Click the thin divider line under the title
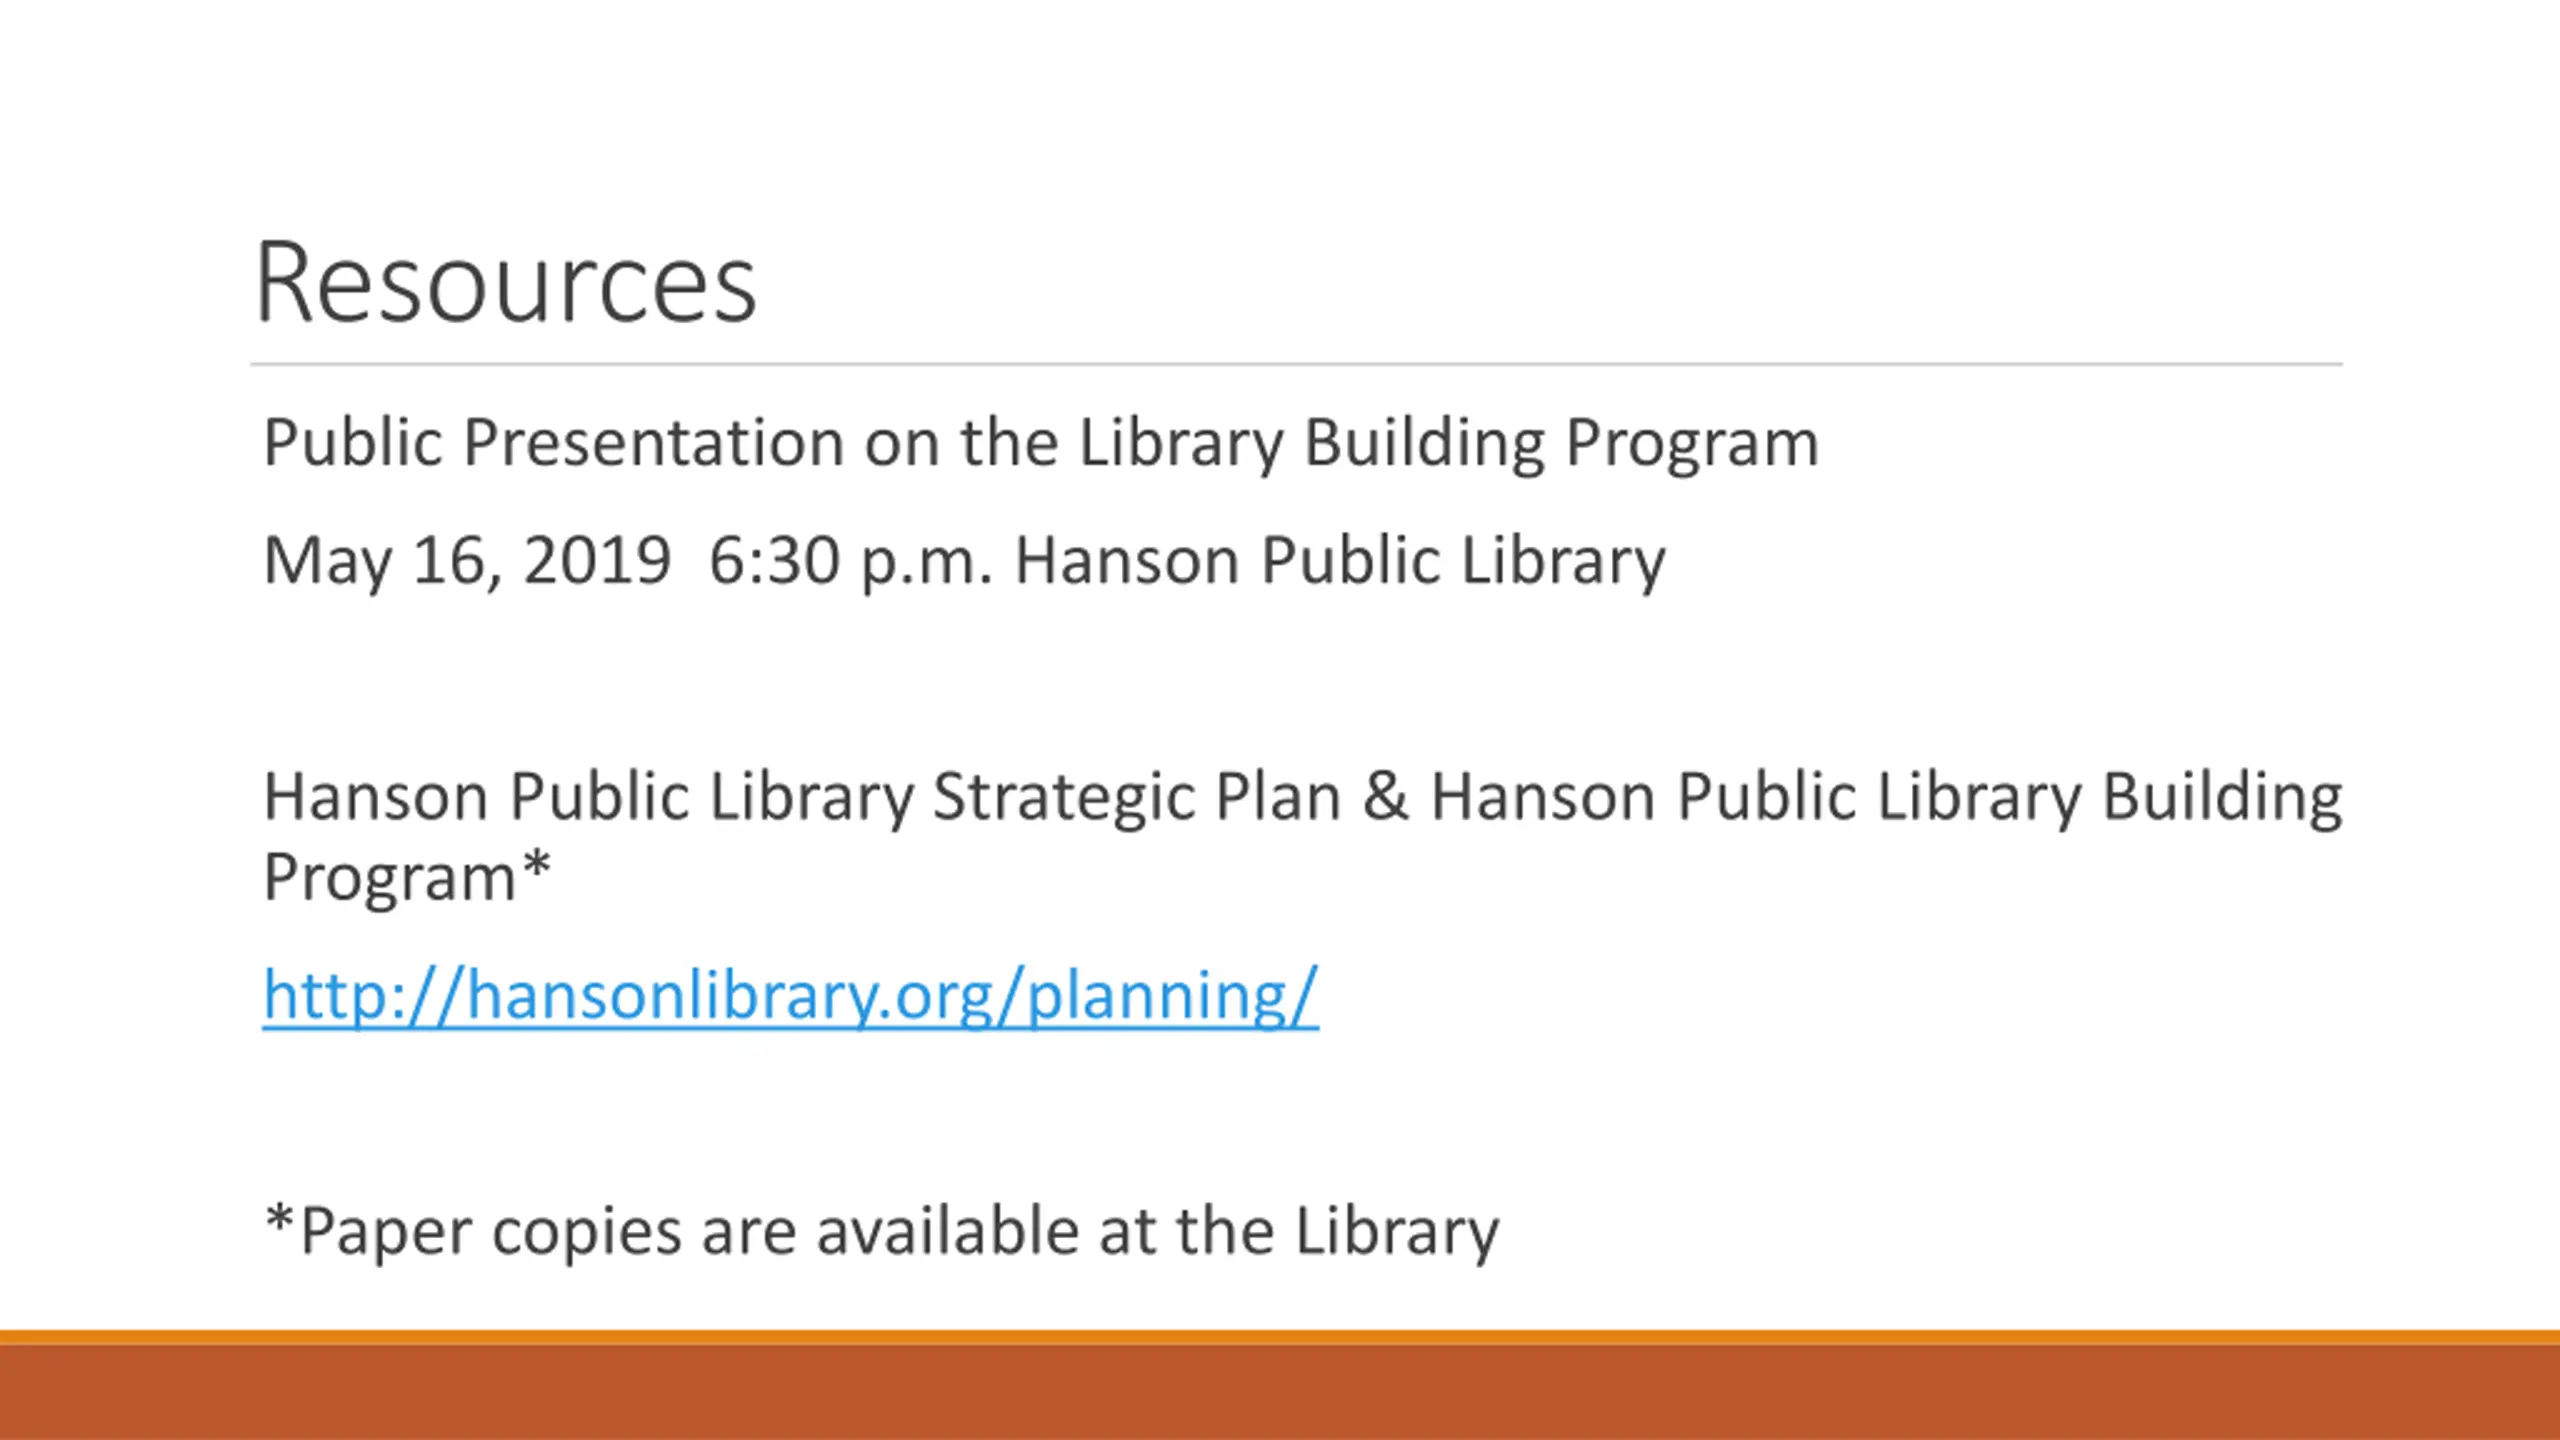The image size is (2560, 1440). click(1296, 365)
